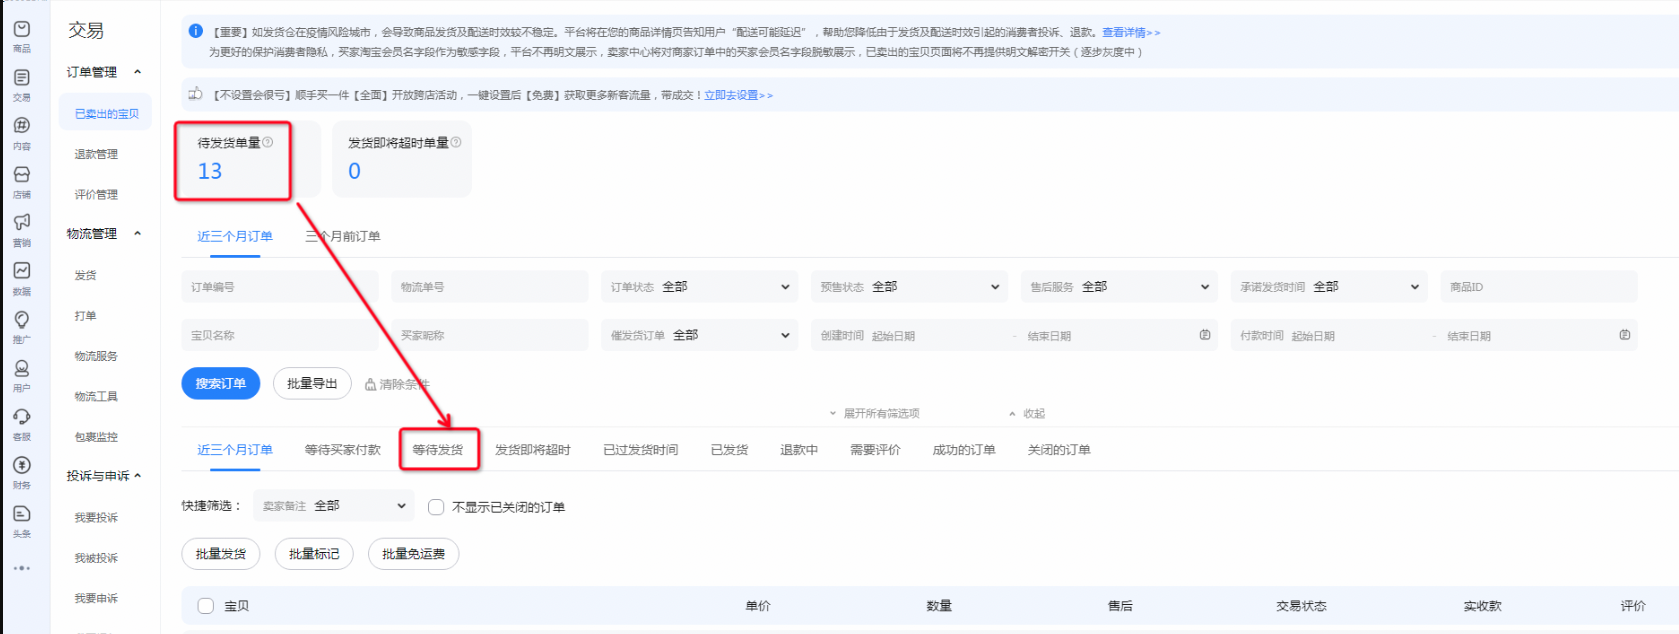Click calendar icon in 创建时间 date range
1679x634 pixels.
click(x=1205, y=335)
